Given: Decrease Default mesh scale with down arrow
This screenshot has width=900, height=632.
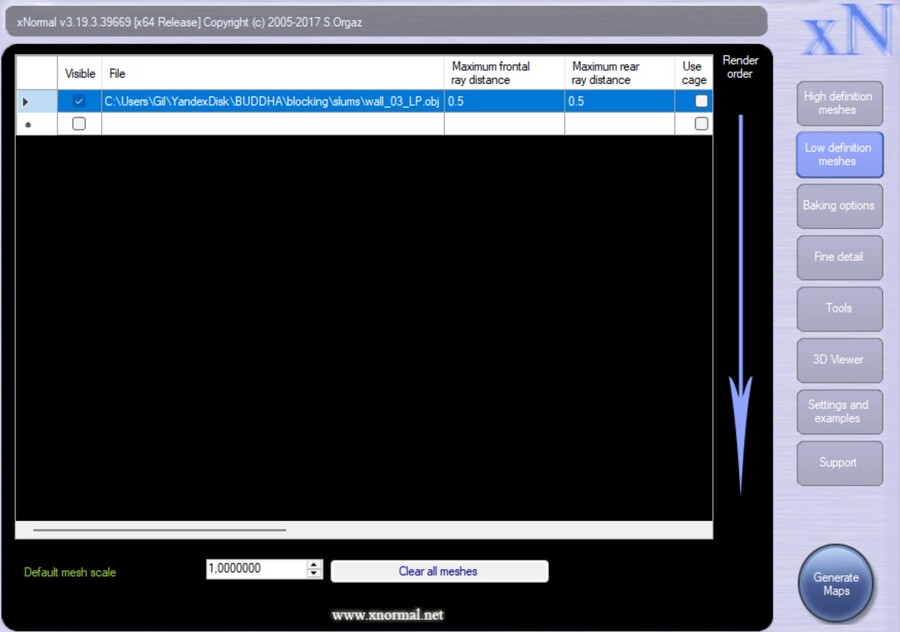Looking at the screenshot, I should [x=313, y=573].
